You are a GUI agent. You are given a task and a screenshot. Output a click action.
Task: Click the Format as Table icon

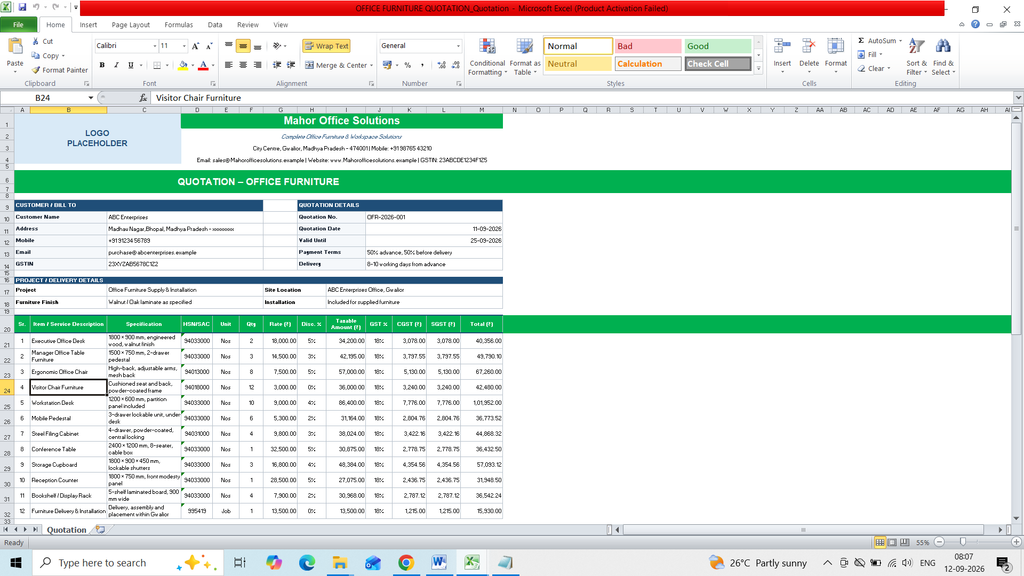(524, 46)
